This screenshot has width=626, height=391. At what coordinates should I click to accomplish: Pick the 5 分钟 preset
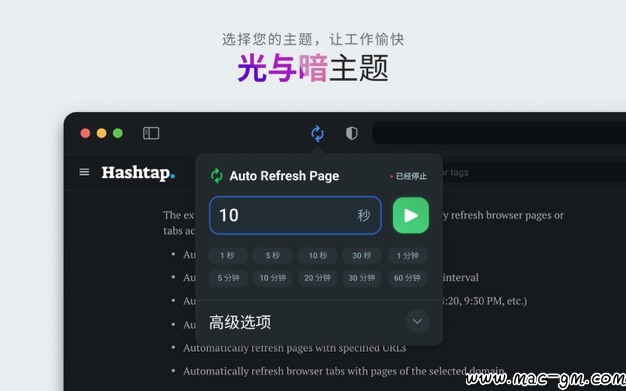[x=228, y=278]
